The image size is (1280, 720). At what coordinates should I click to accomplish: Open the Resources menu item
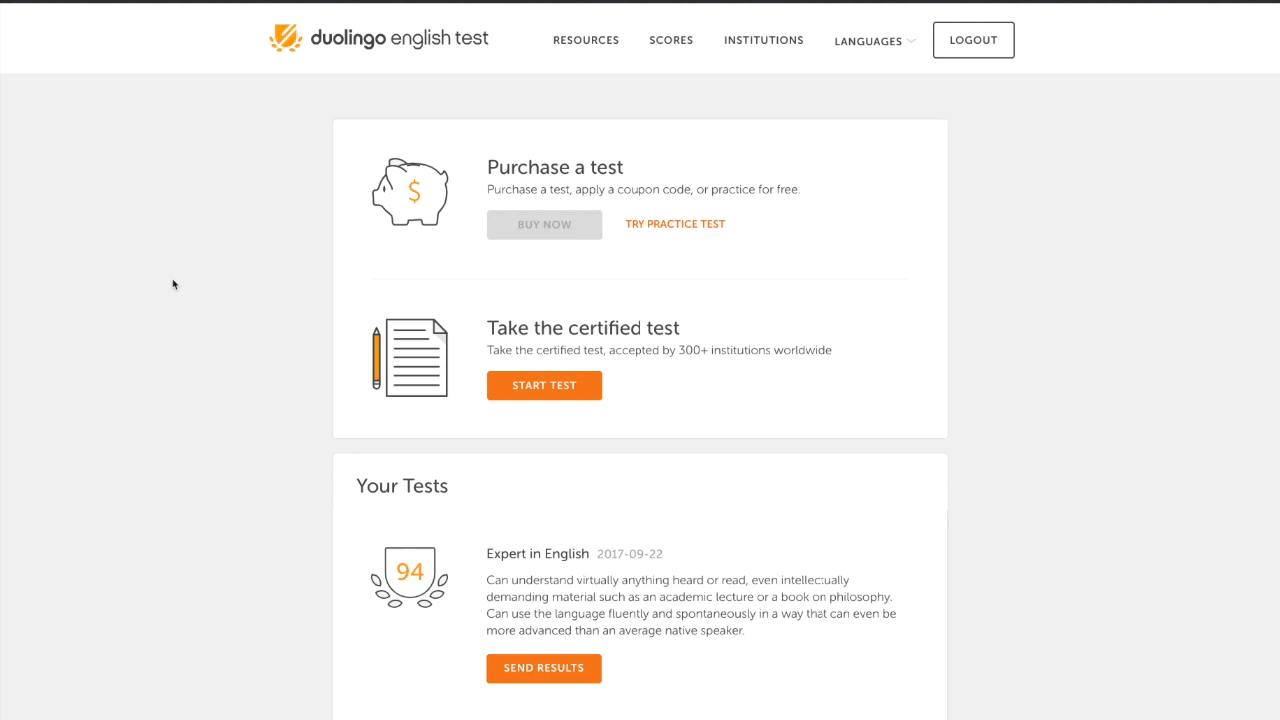coord(586,40)
